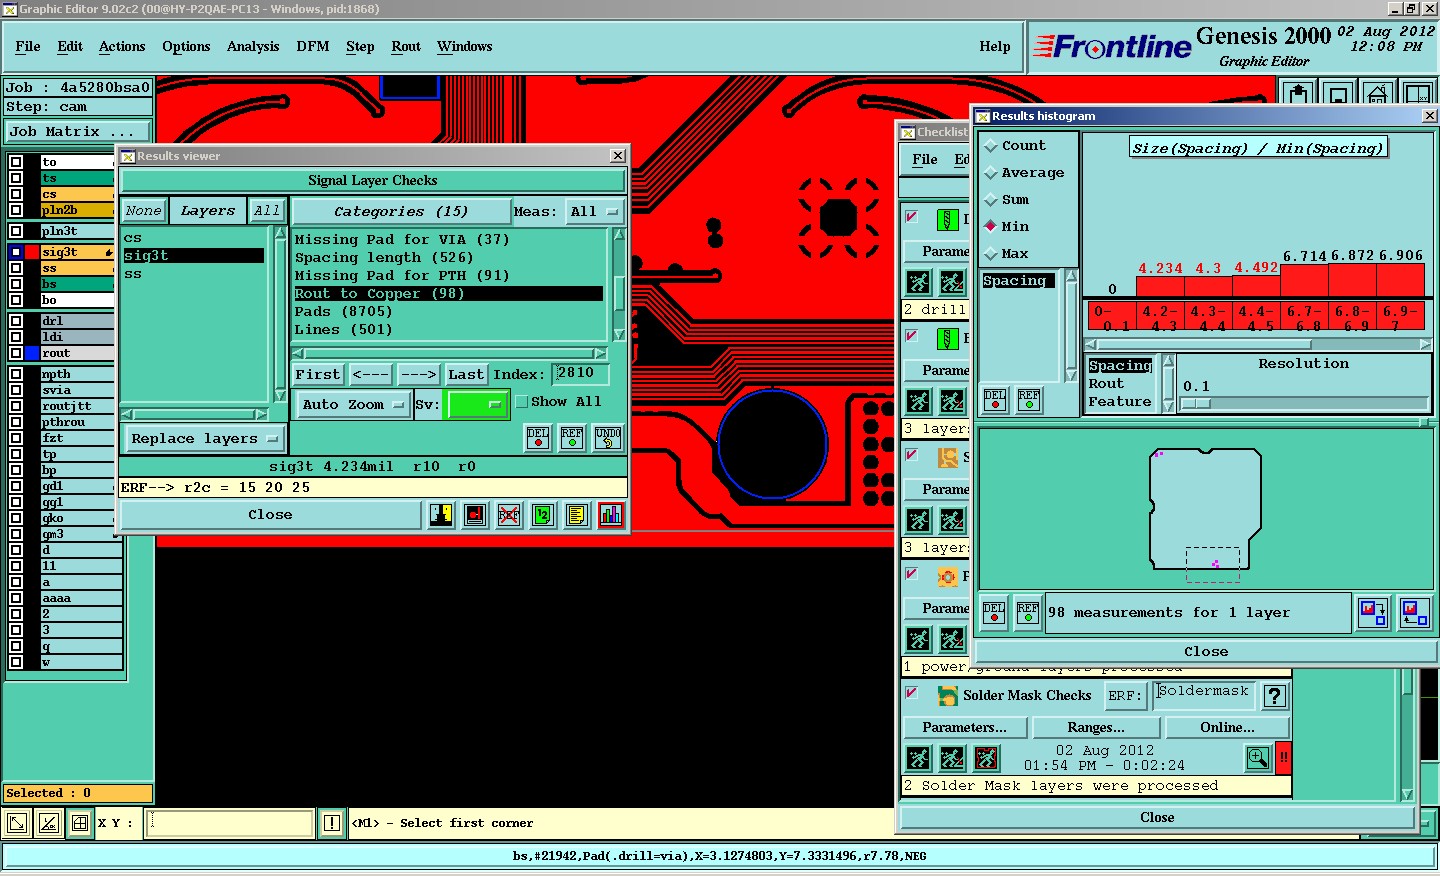Image resolution: width=1440 pixels, height=876 pixels.
Task: Click DEL icon beside measurements text in histogram
Action: click(x=994, y=612)
